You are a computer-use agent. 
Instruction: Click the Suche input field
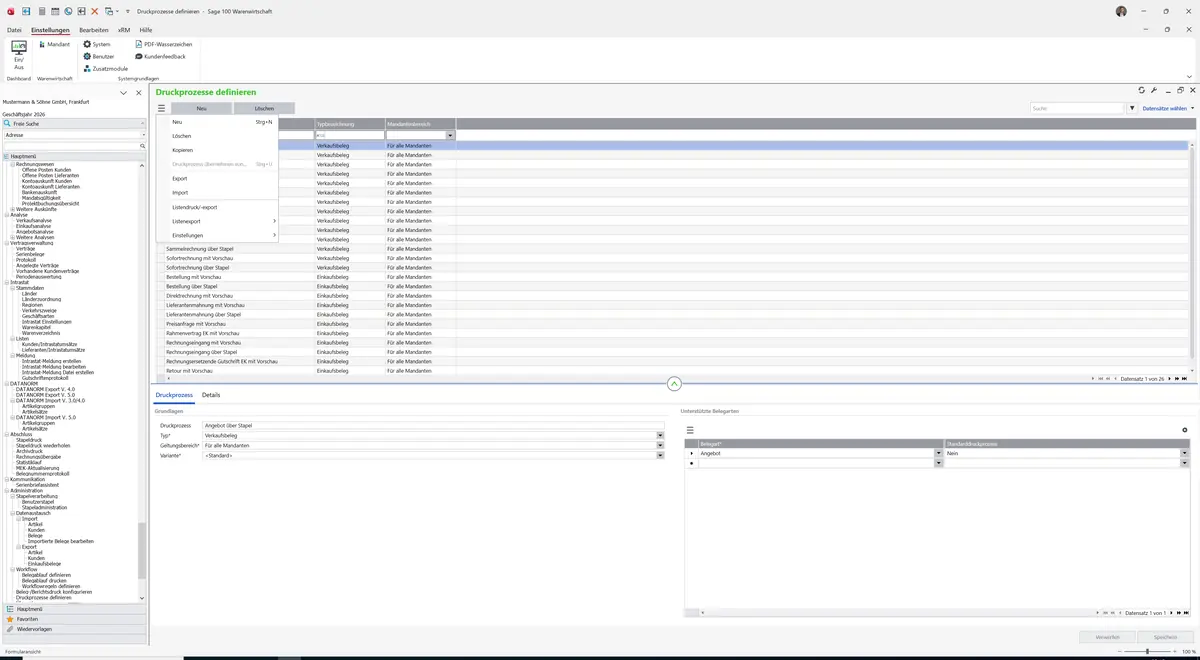[1078, 108]
